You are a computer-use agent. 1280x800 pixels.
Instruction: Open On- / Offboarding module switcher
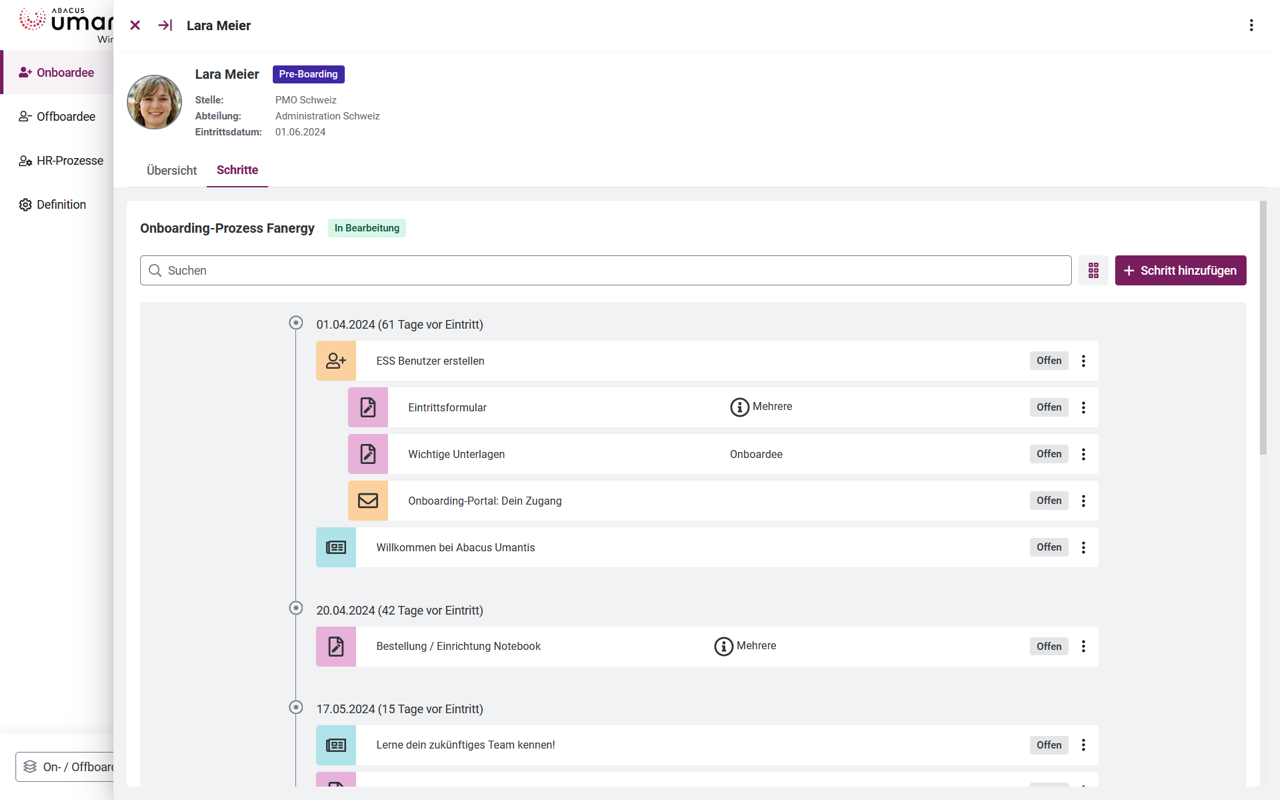[66, 767]
